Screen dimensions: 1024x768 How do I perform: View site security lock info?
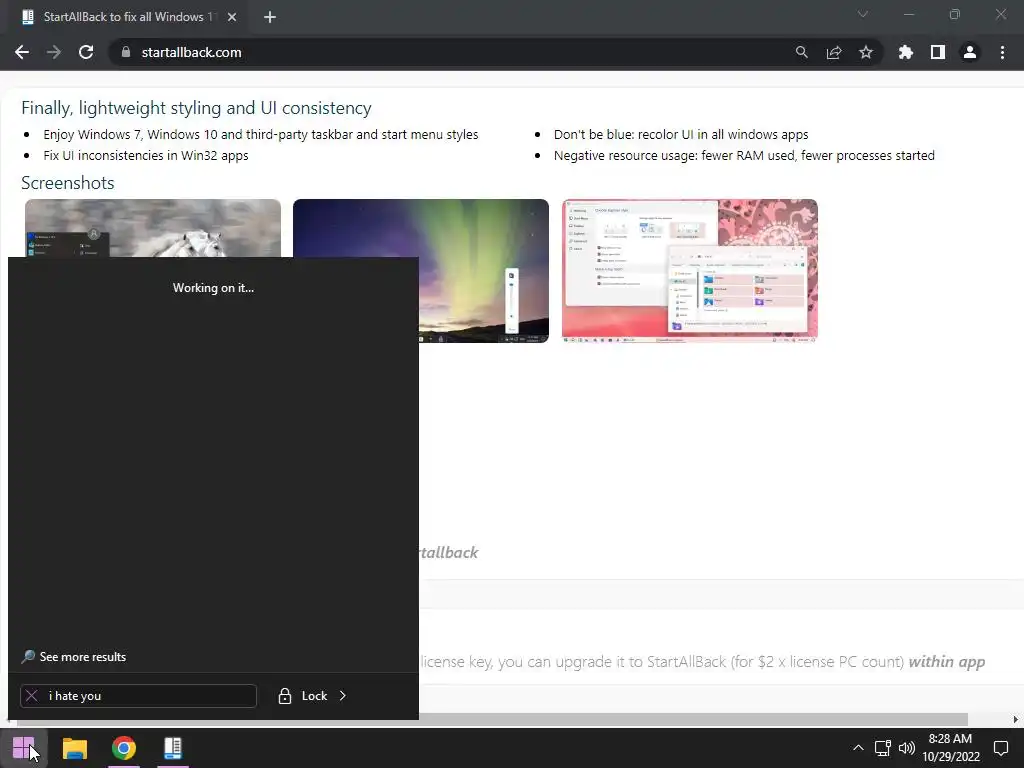click(x=126, y=52)
